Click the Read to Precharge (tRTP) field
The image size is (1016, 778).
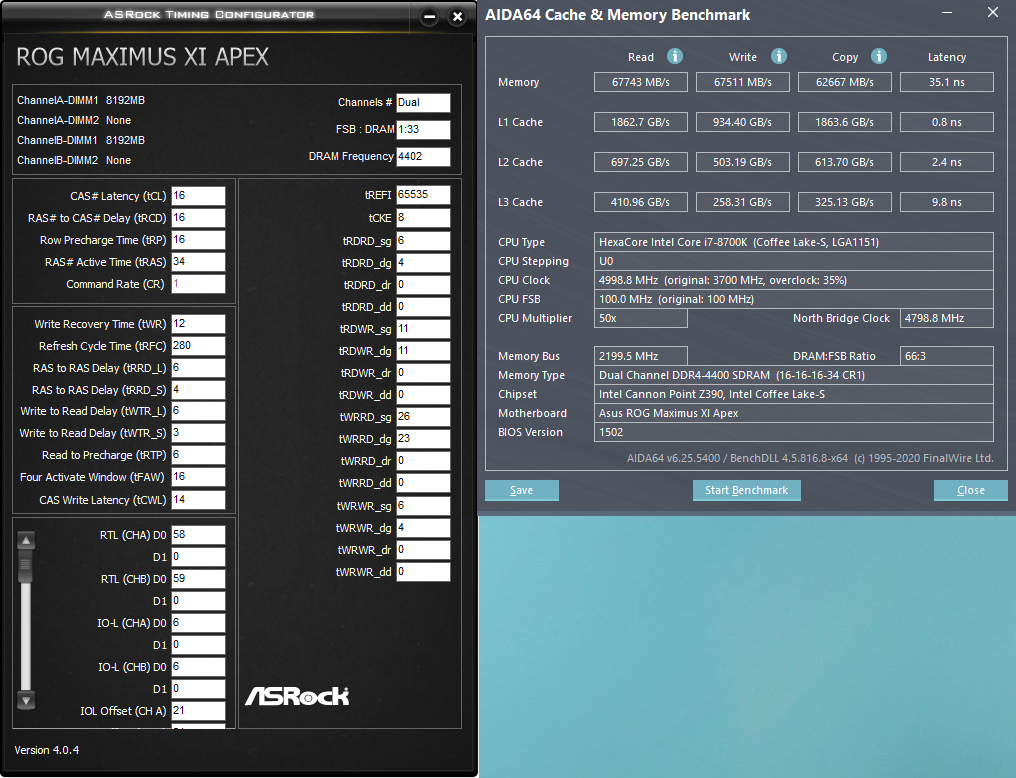[198, 455]
